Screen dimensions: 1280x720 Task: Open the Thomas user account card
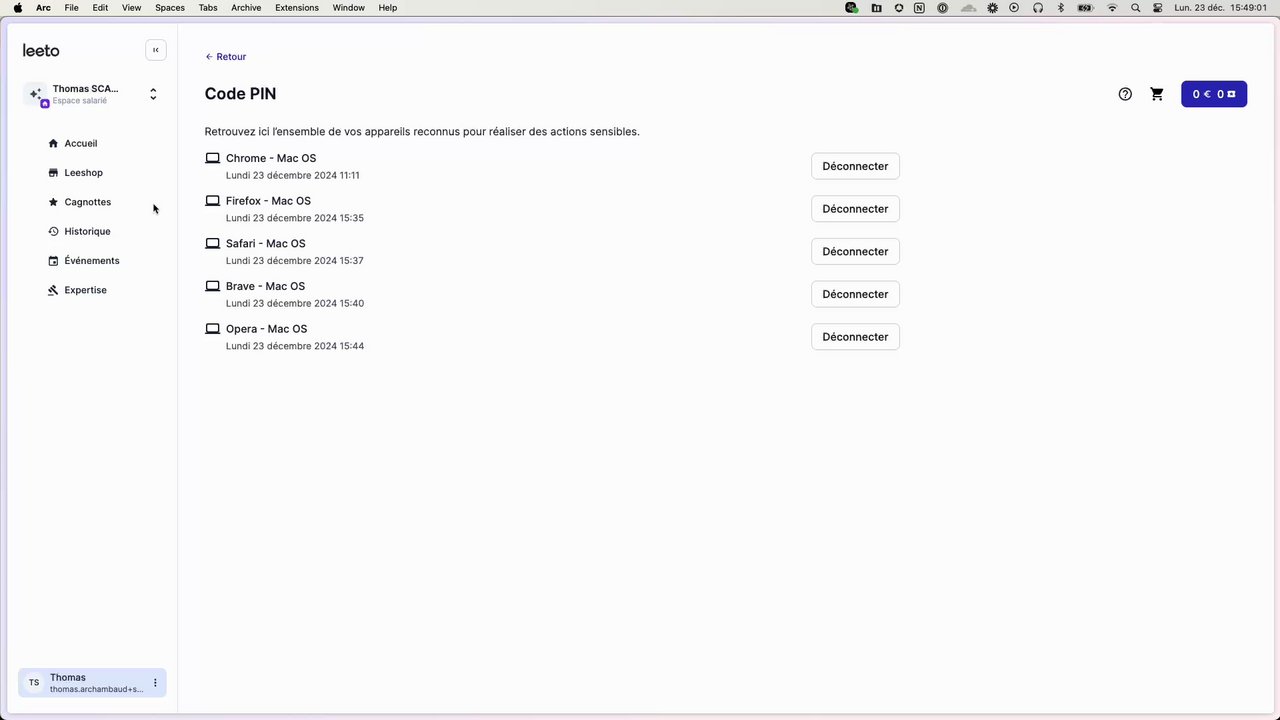tap(92, 683)
